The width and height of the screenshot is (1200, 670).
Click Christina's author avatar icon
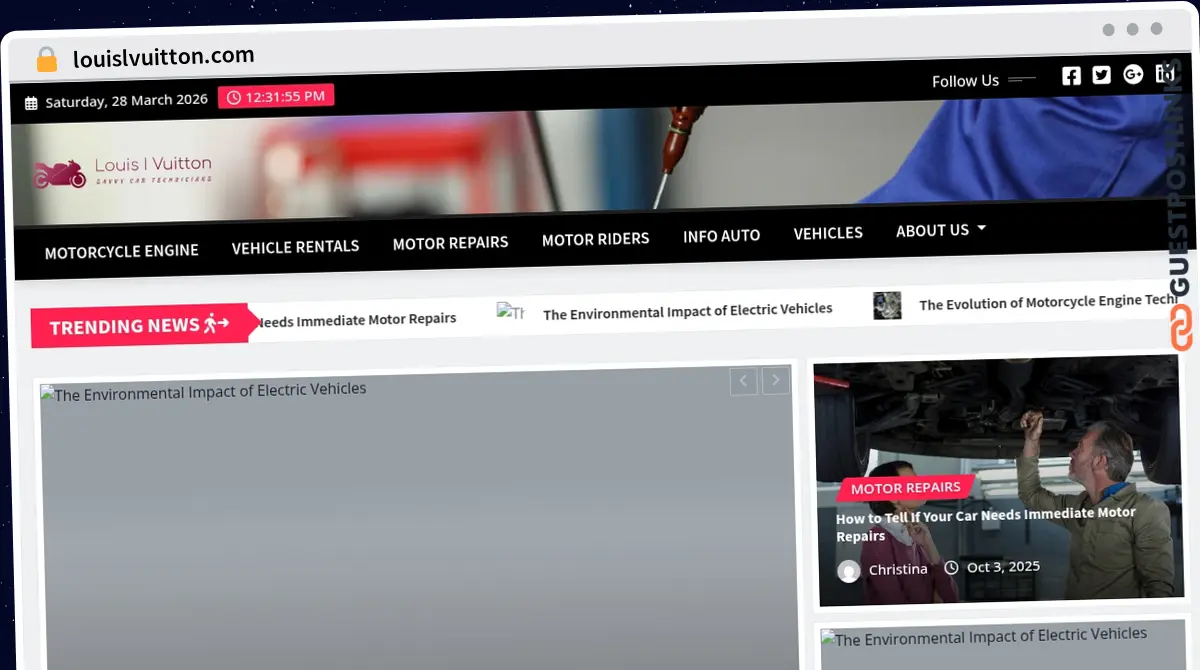(x=849, y=570)
